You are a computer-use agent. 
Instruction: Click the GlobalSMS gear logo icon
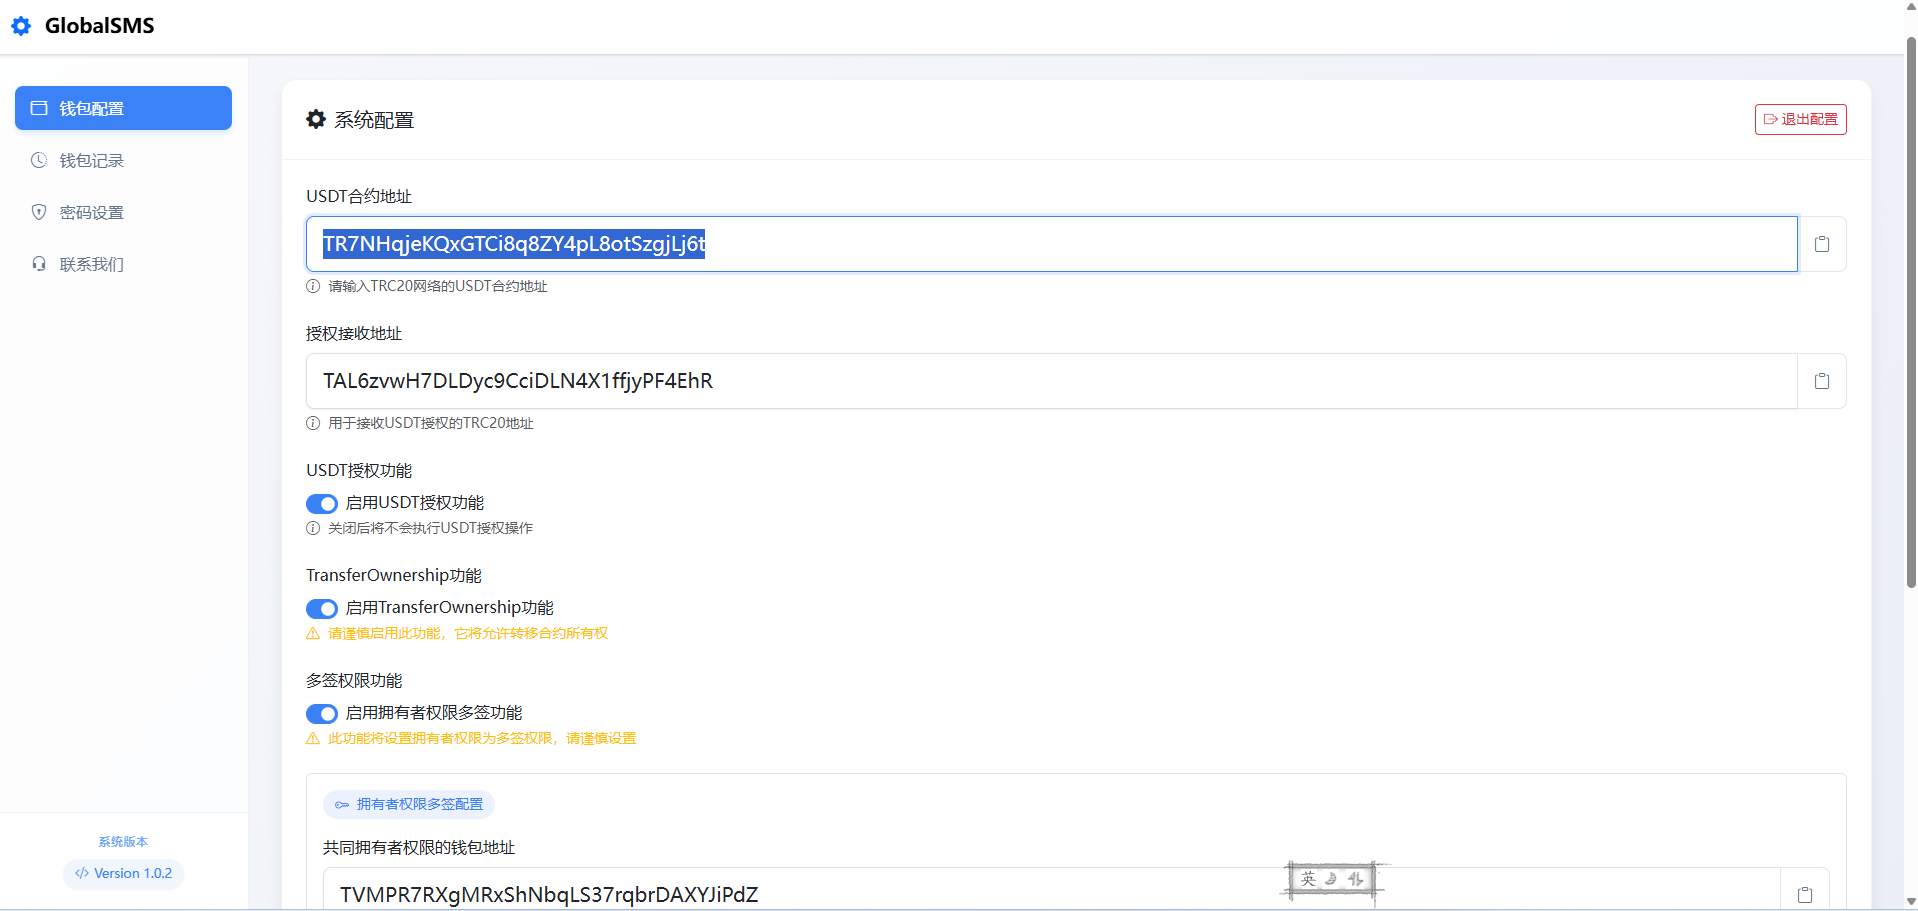(x=21, y=26)
